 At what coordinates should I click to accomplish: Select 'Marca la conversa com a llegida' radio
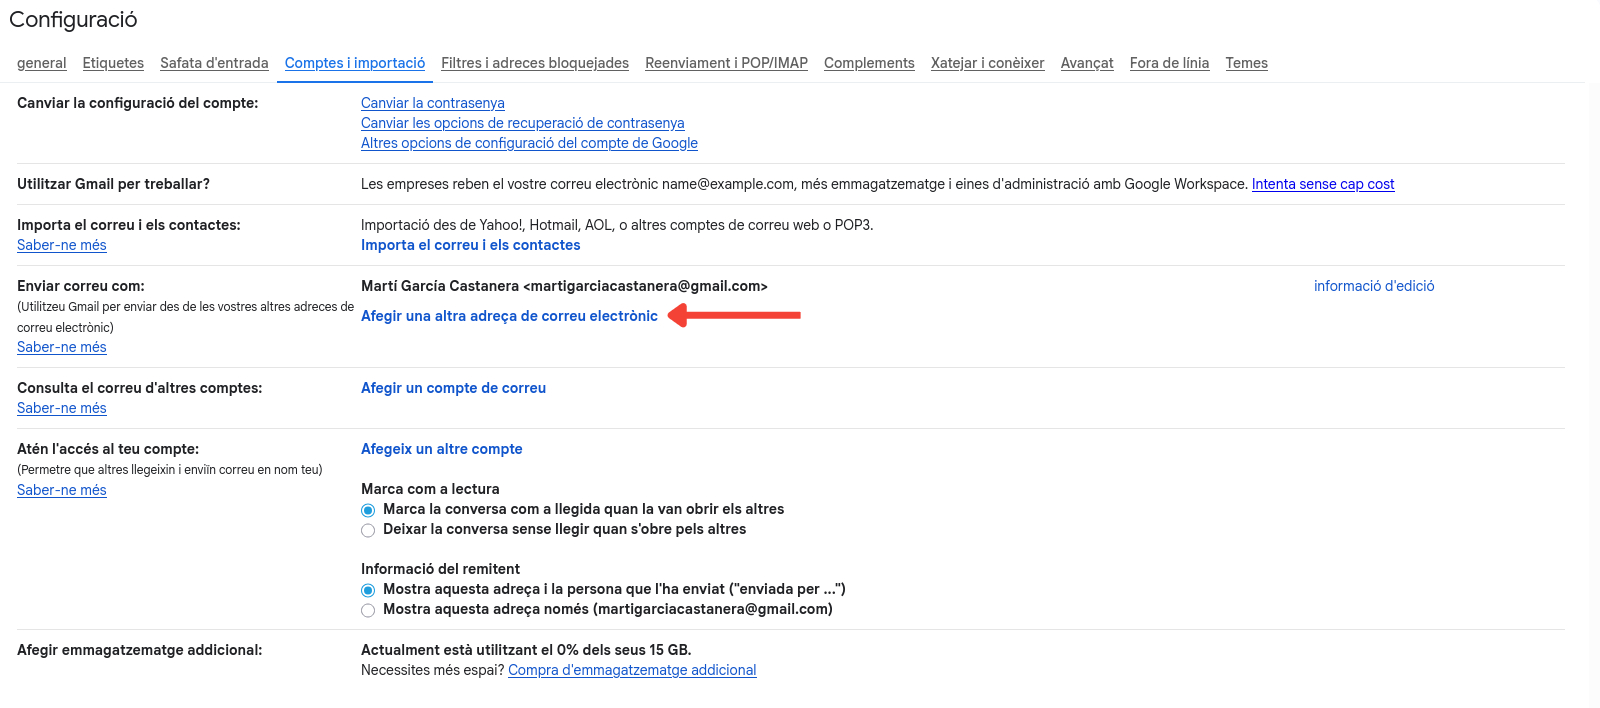tap(368, 510)
